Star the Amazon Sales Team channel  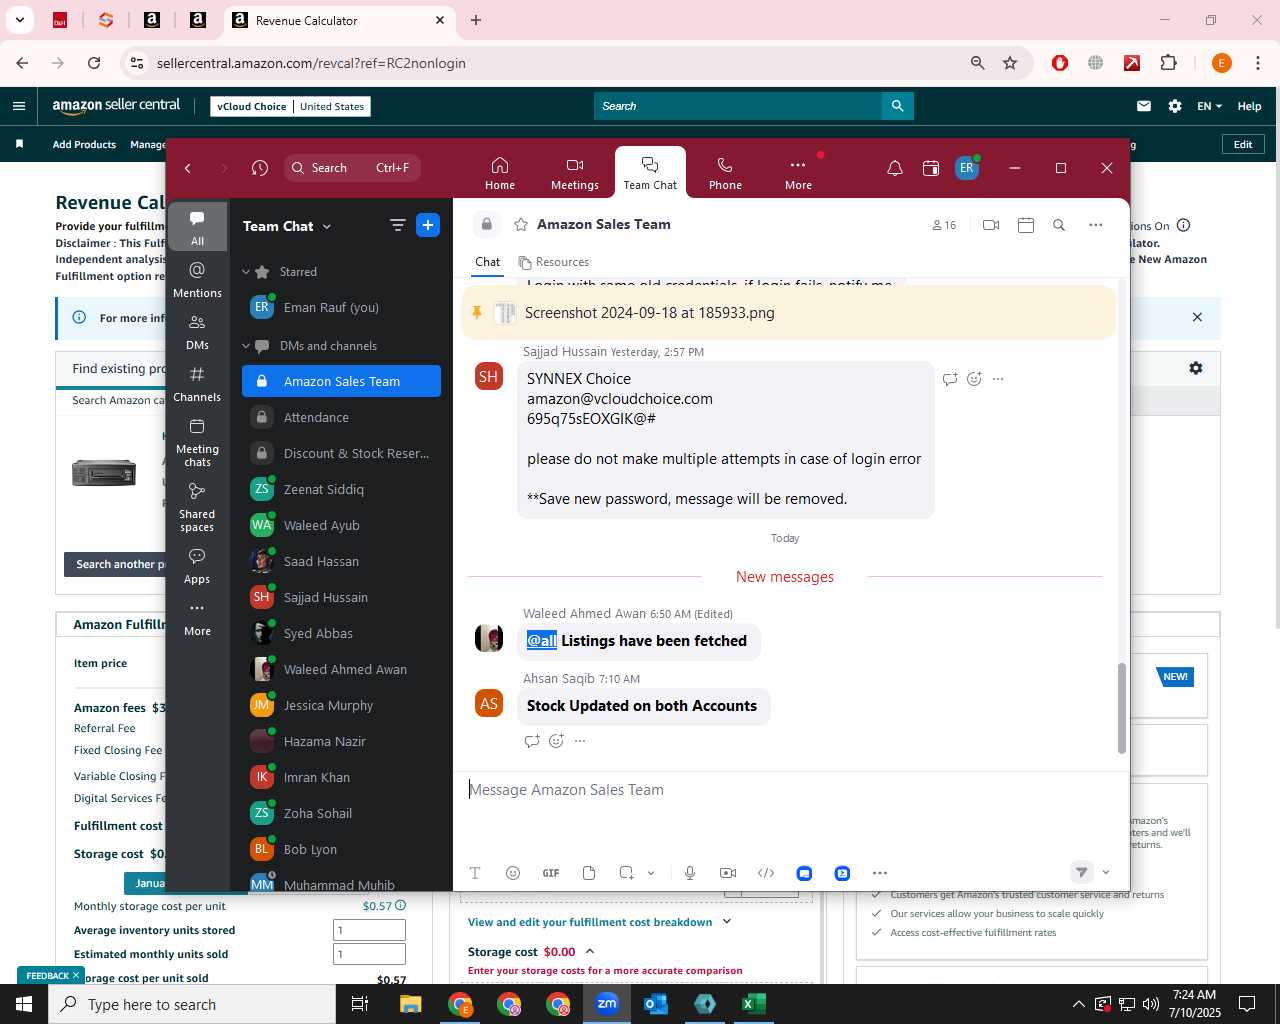click(x=521, y=225)
